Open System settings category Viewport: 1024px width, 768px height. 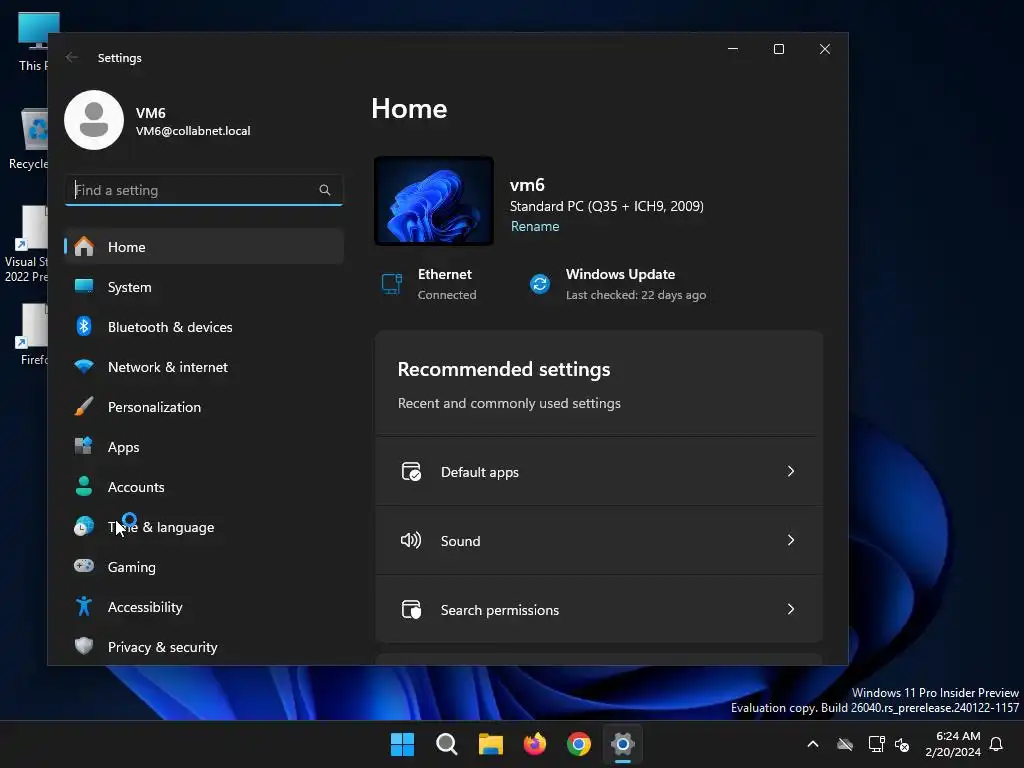click(204, 287)
